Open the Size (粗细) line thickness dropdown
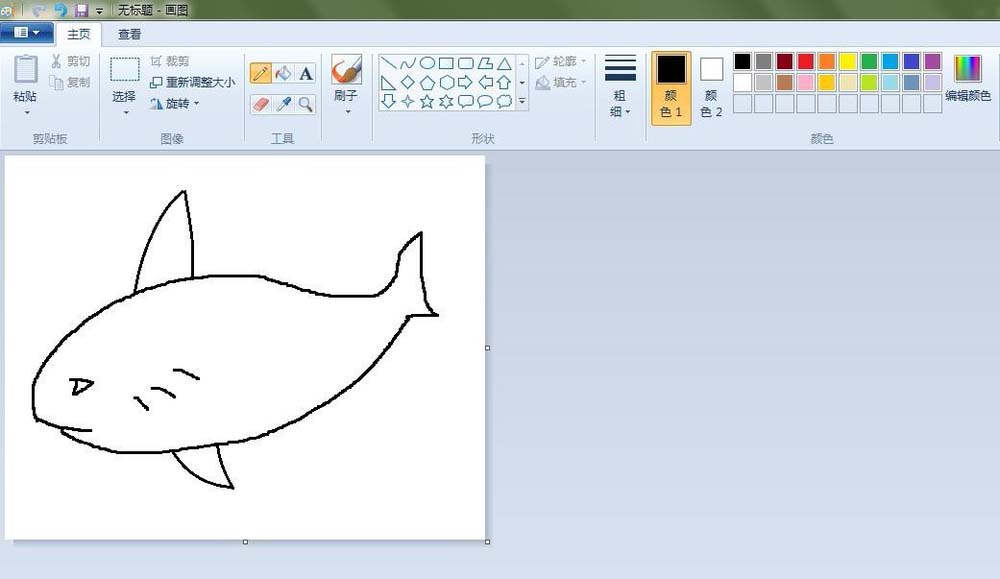 [x=620, y=87]
